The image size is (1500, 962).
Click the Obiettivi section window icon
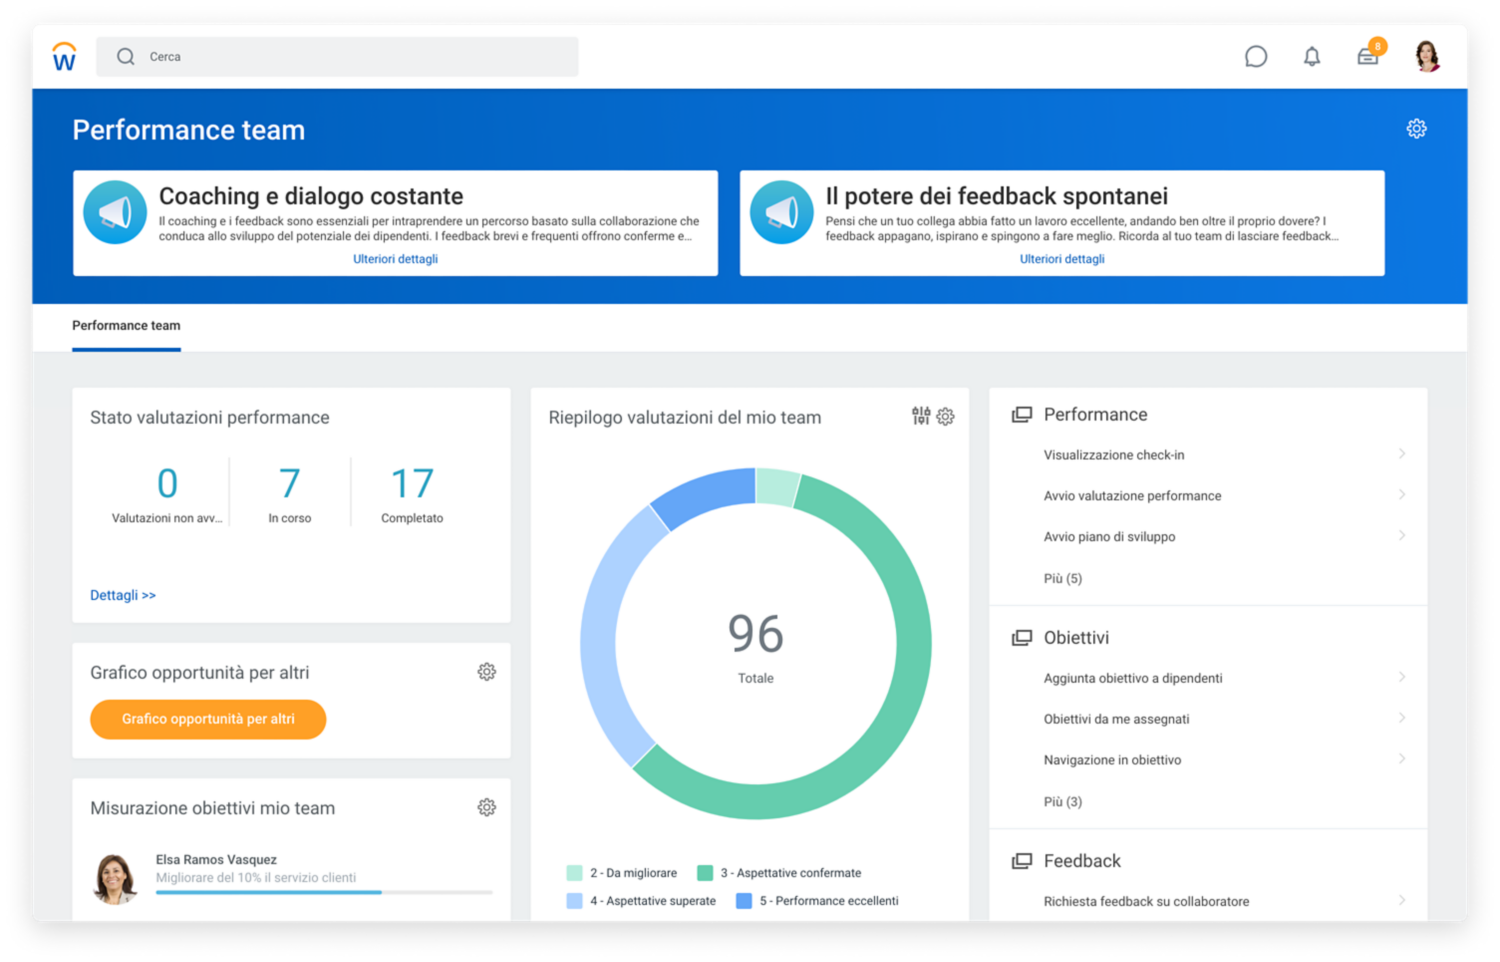coord(1021,637)
